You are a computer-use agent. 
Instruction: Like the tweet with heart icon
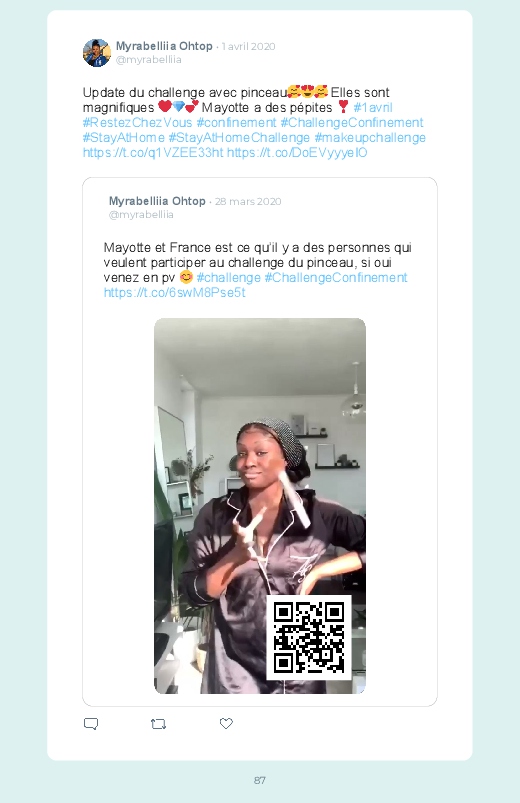point(226,723)
